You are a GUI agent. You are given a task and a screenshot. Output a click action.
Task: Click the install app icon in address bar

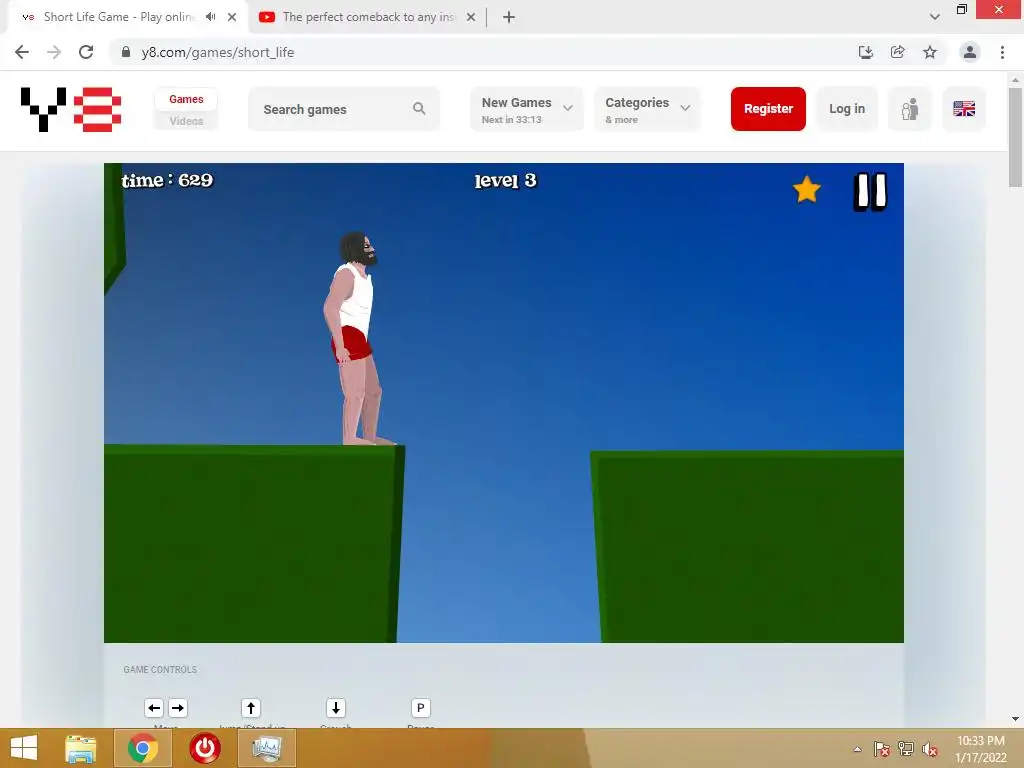866,52
